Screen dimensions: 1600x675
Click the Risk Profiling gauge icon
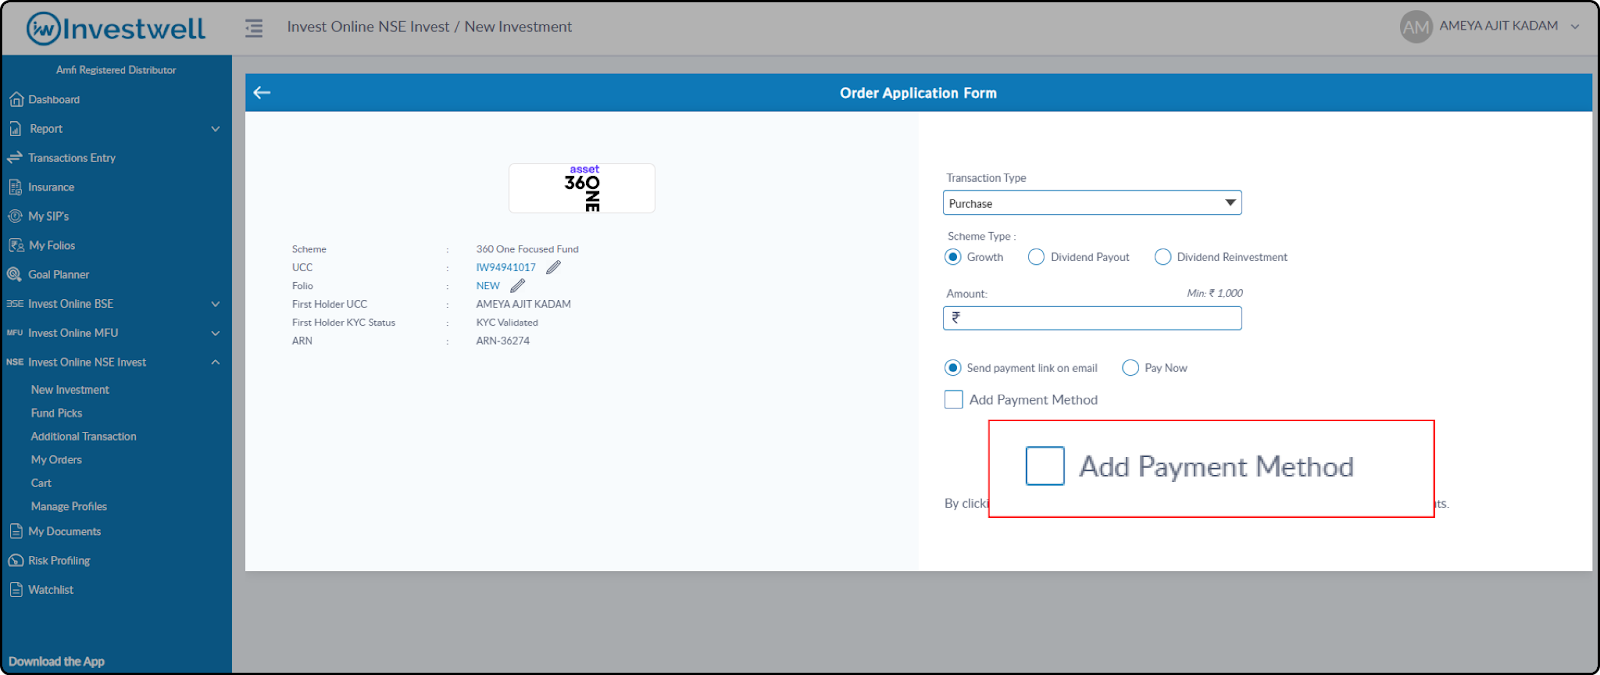click(x=16, y=560)
